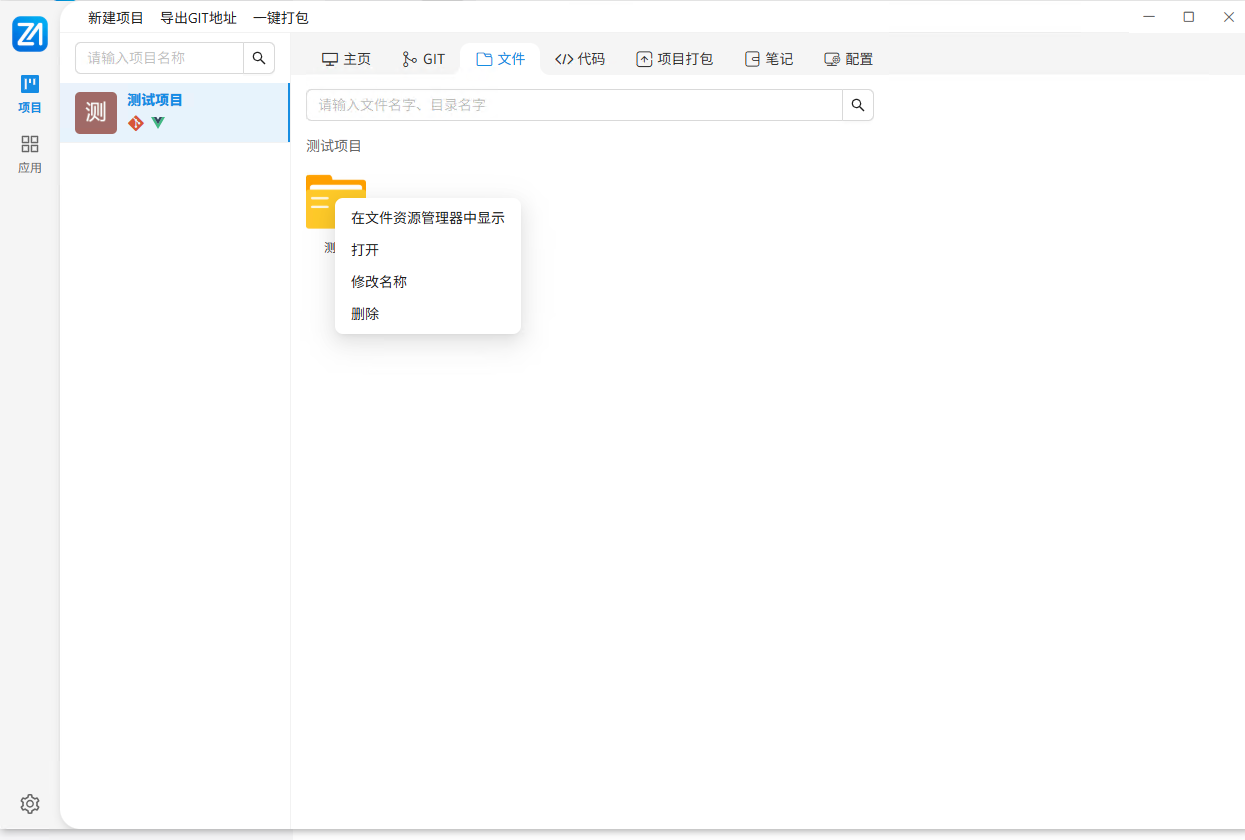Select 打开 in the context menu
The height and width of the screenshot is (840, 1245).
(364, 249)
